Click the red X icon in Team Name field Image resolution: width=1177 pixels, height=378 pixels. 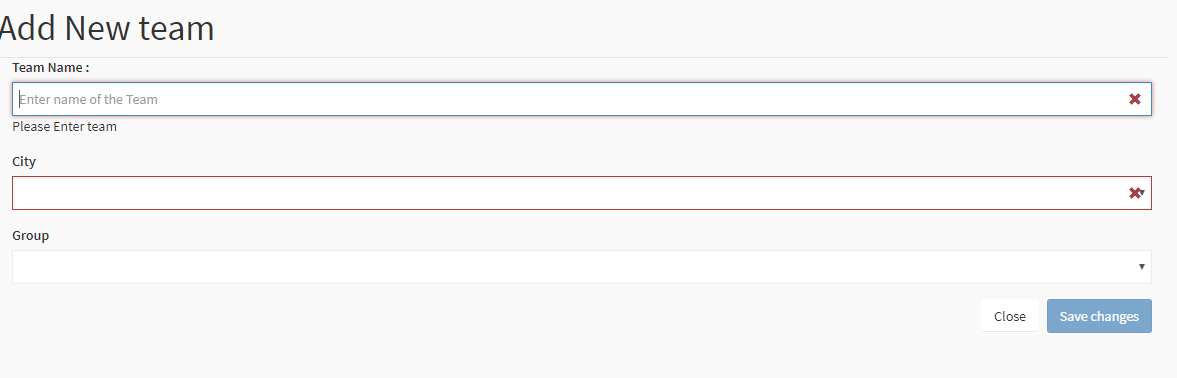1134,99
